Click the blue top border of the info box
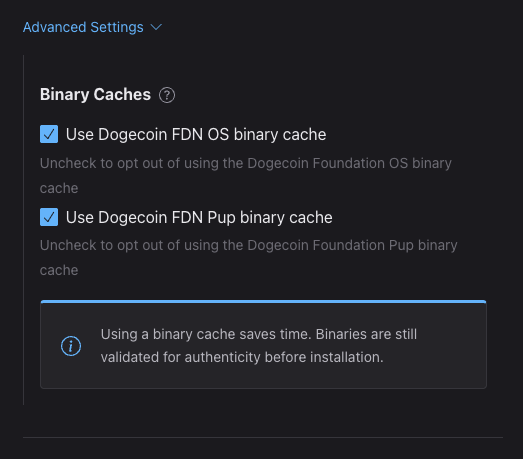 point(263,302)
